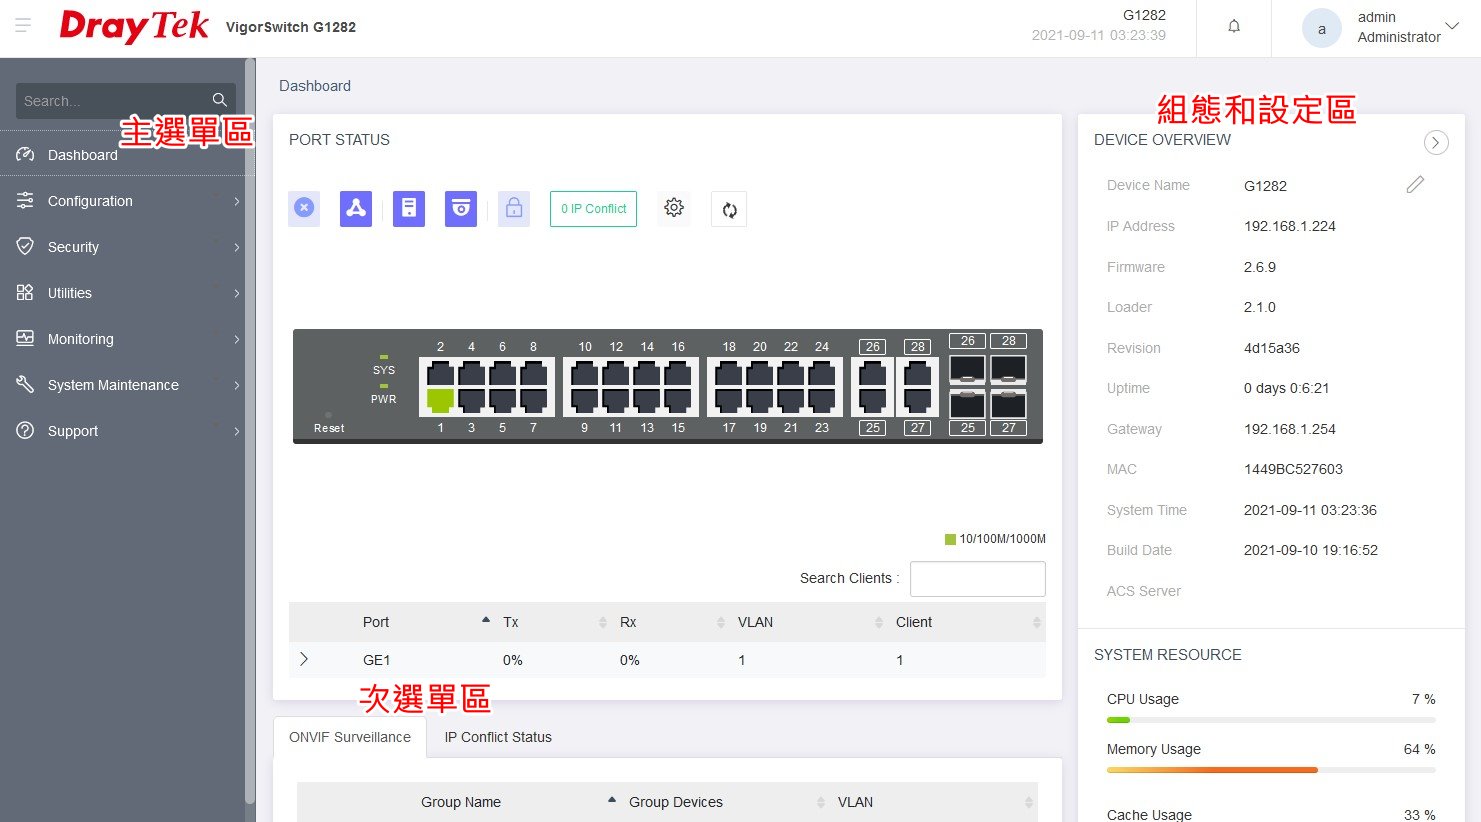
Task: Click the server device icon in Port Status
Action: click(408, 208)
